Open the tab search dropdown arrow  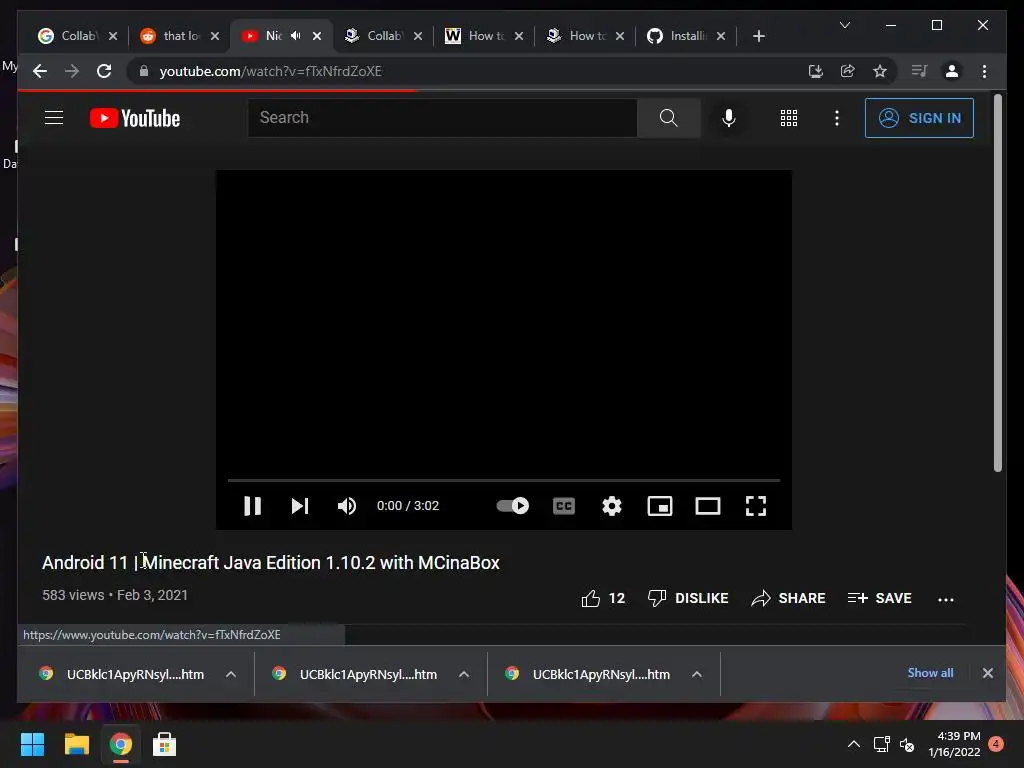(x=844, y=25)
